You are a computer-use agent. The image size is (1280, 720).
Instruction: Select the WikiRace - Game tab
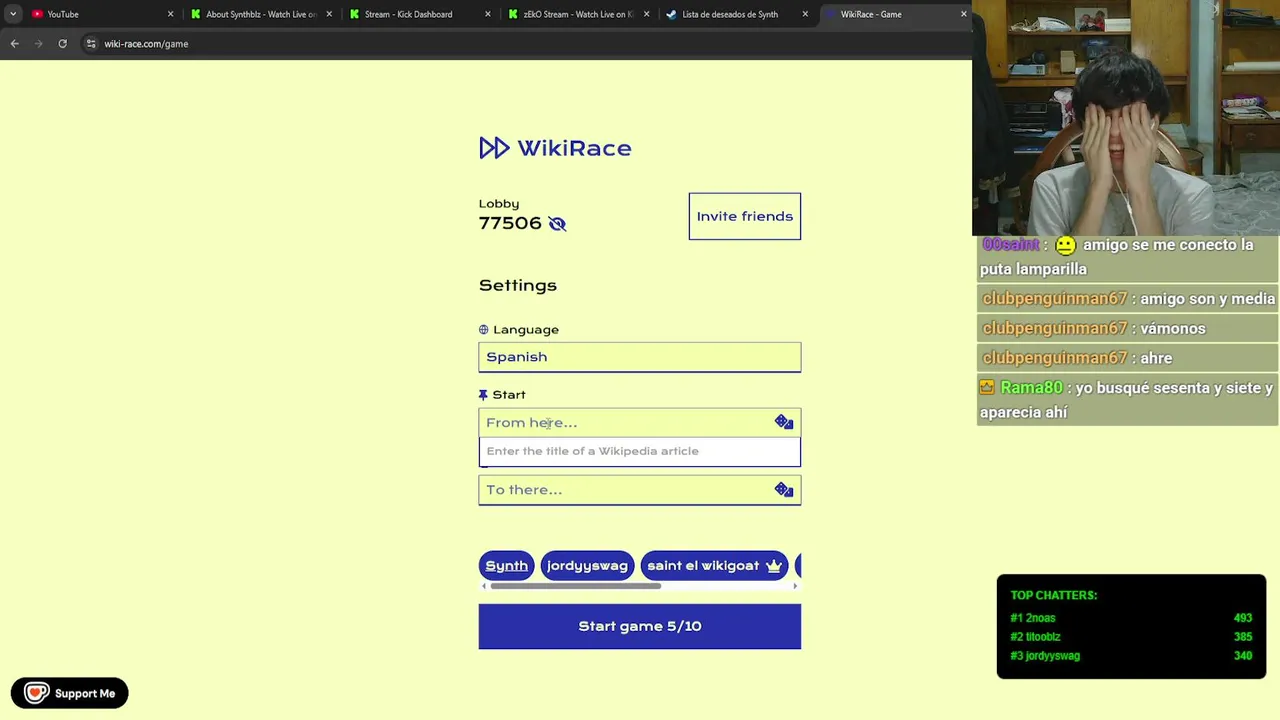click(895, 14)
